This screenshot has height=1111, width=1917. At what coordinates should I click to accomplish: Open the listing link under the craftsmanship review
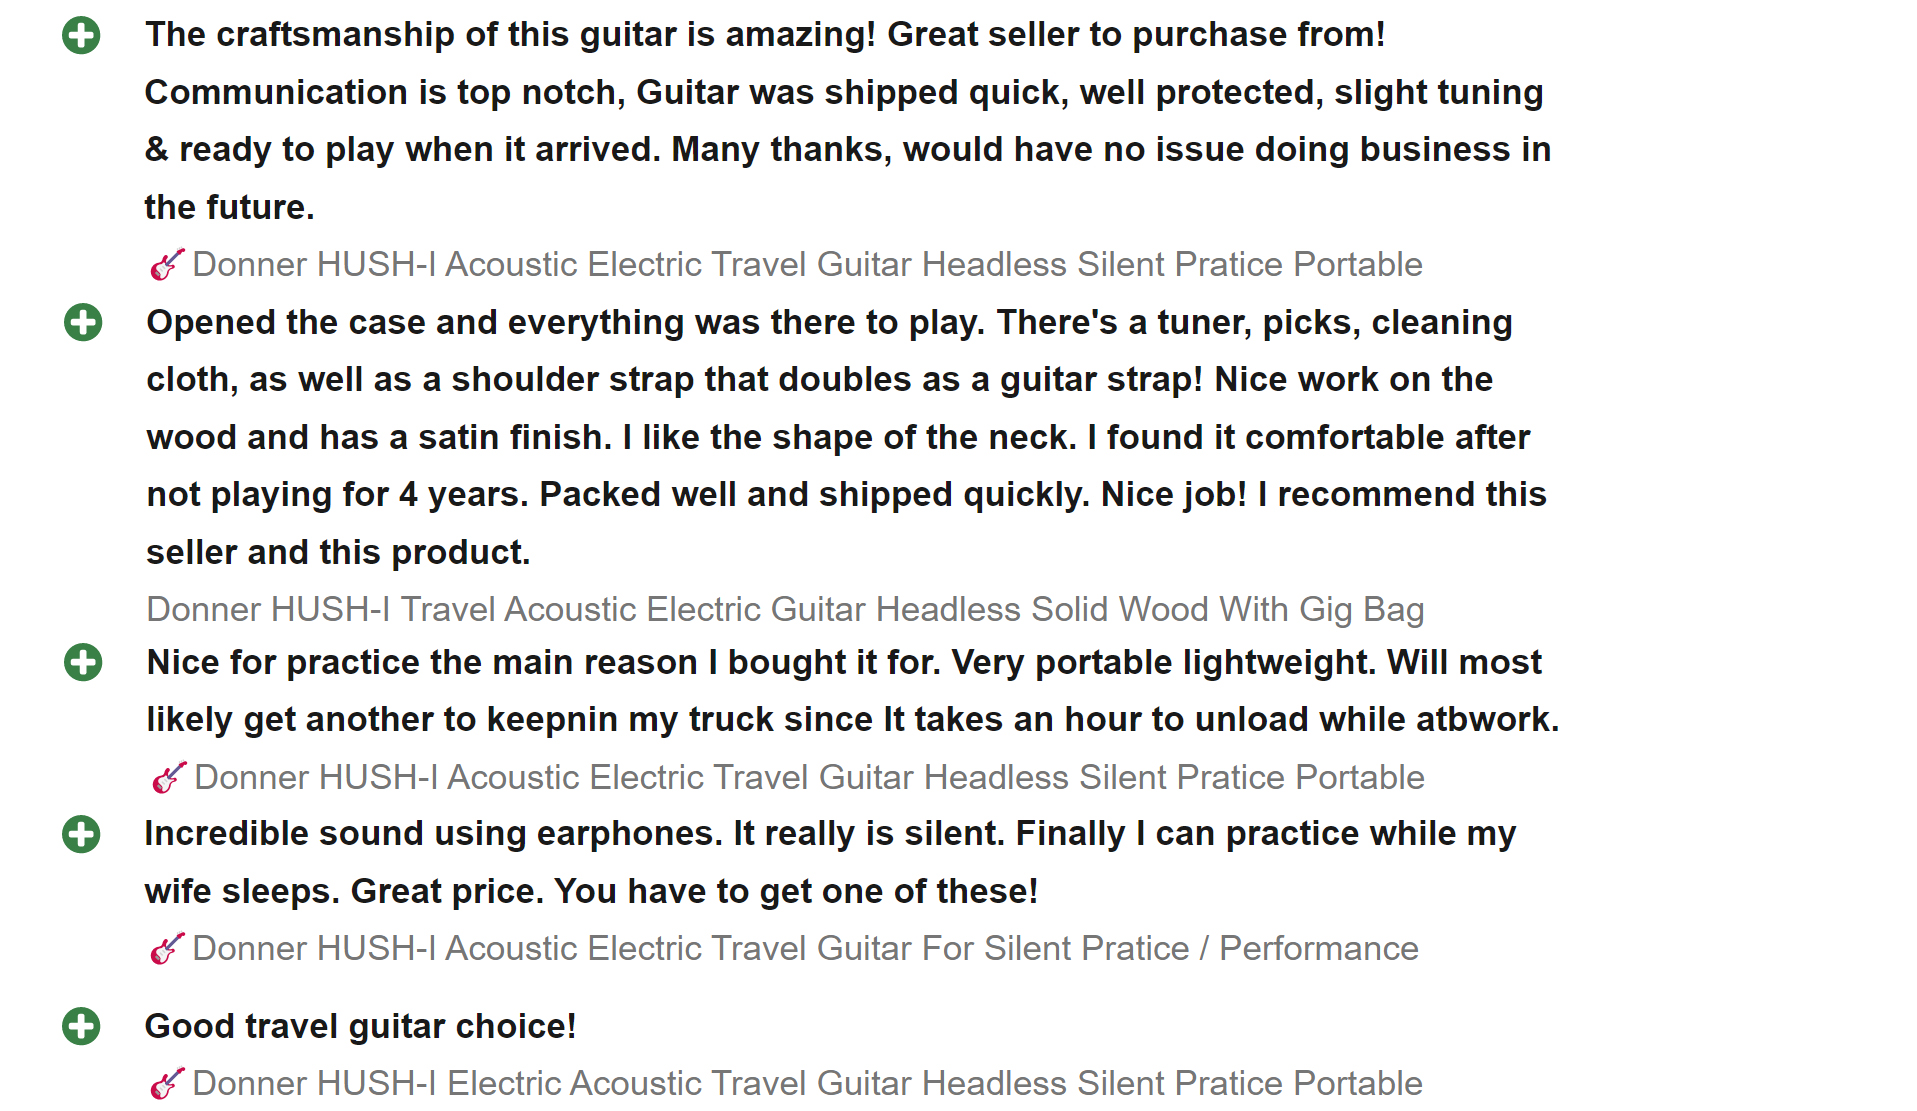(806, 265)
